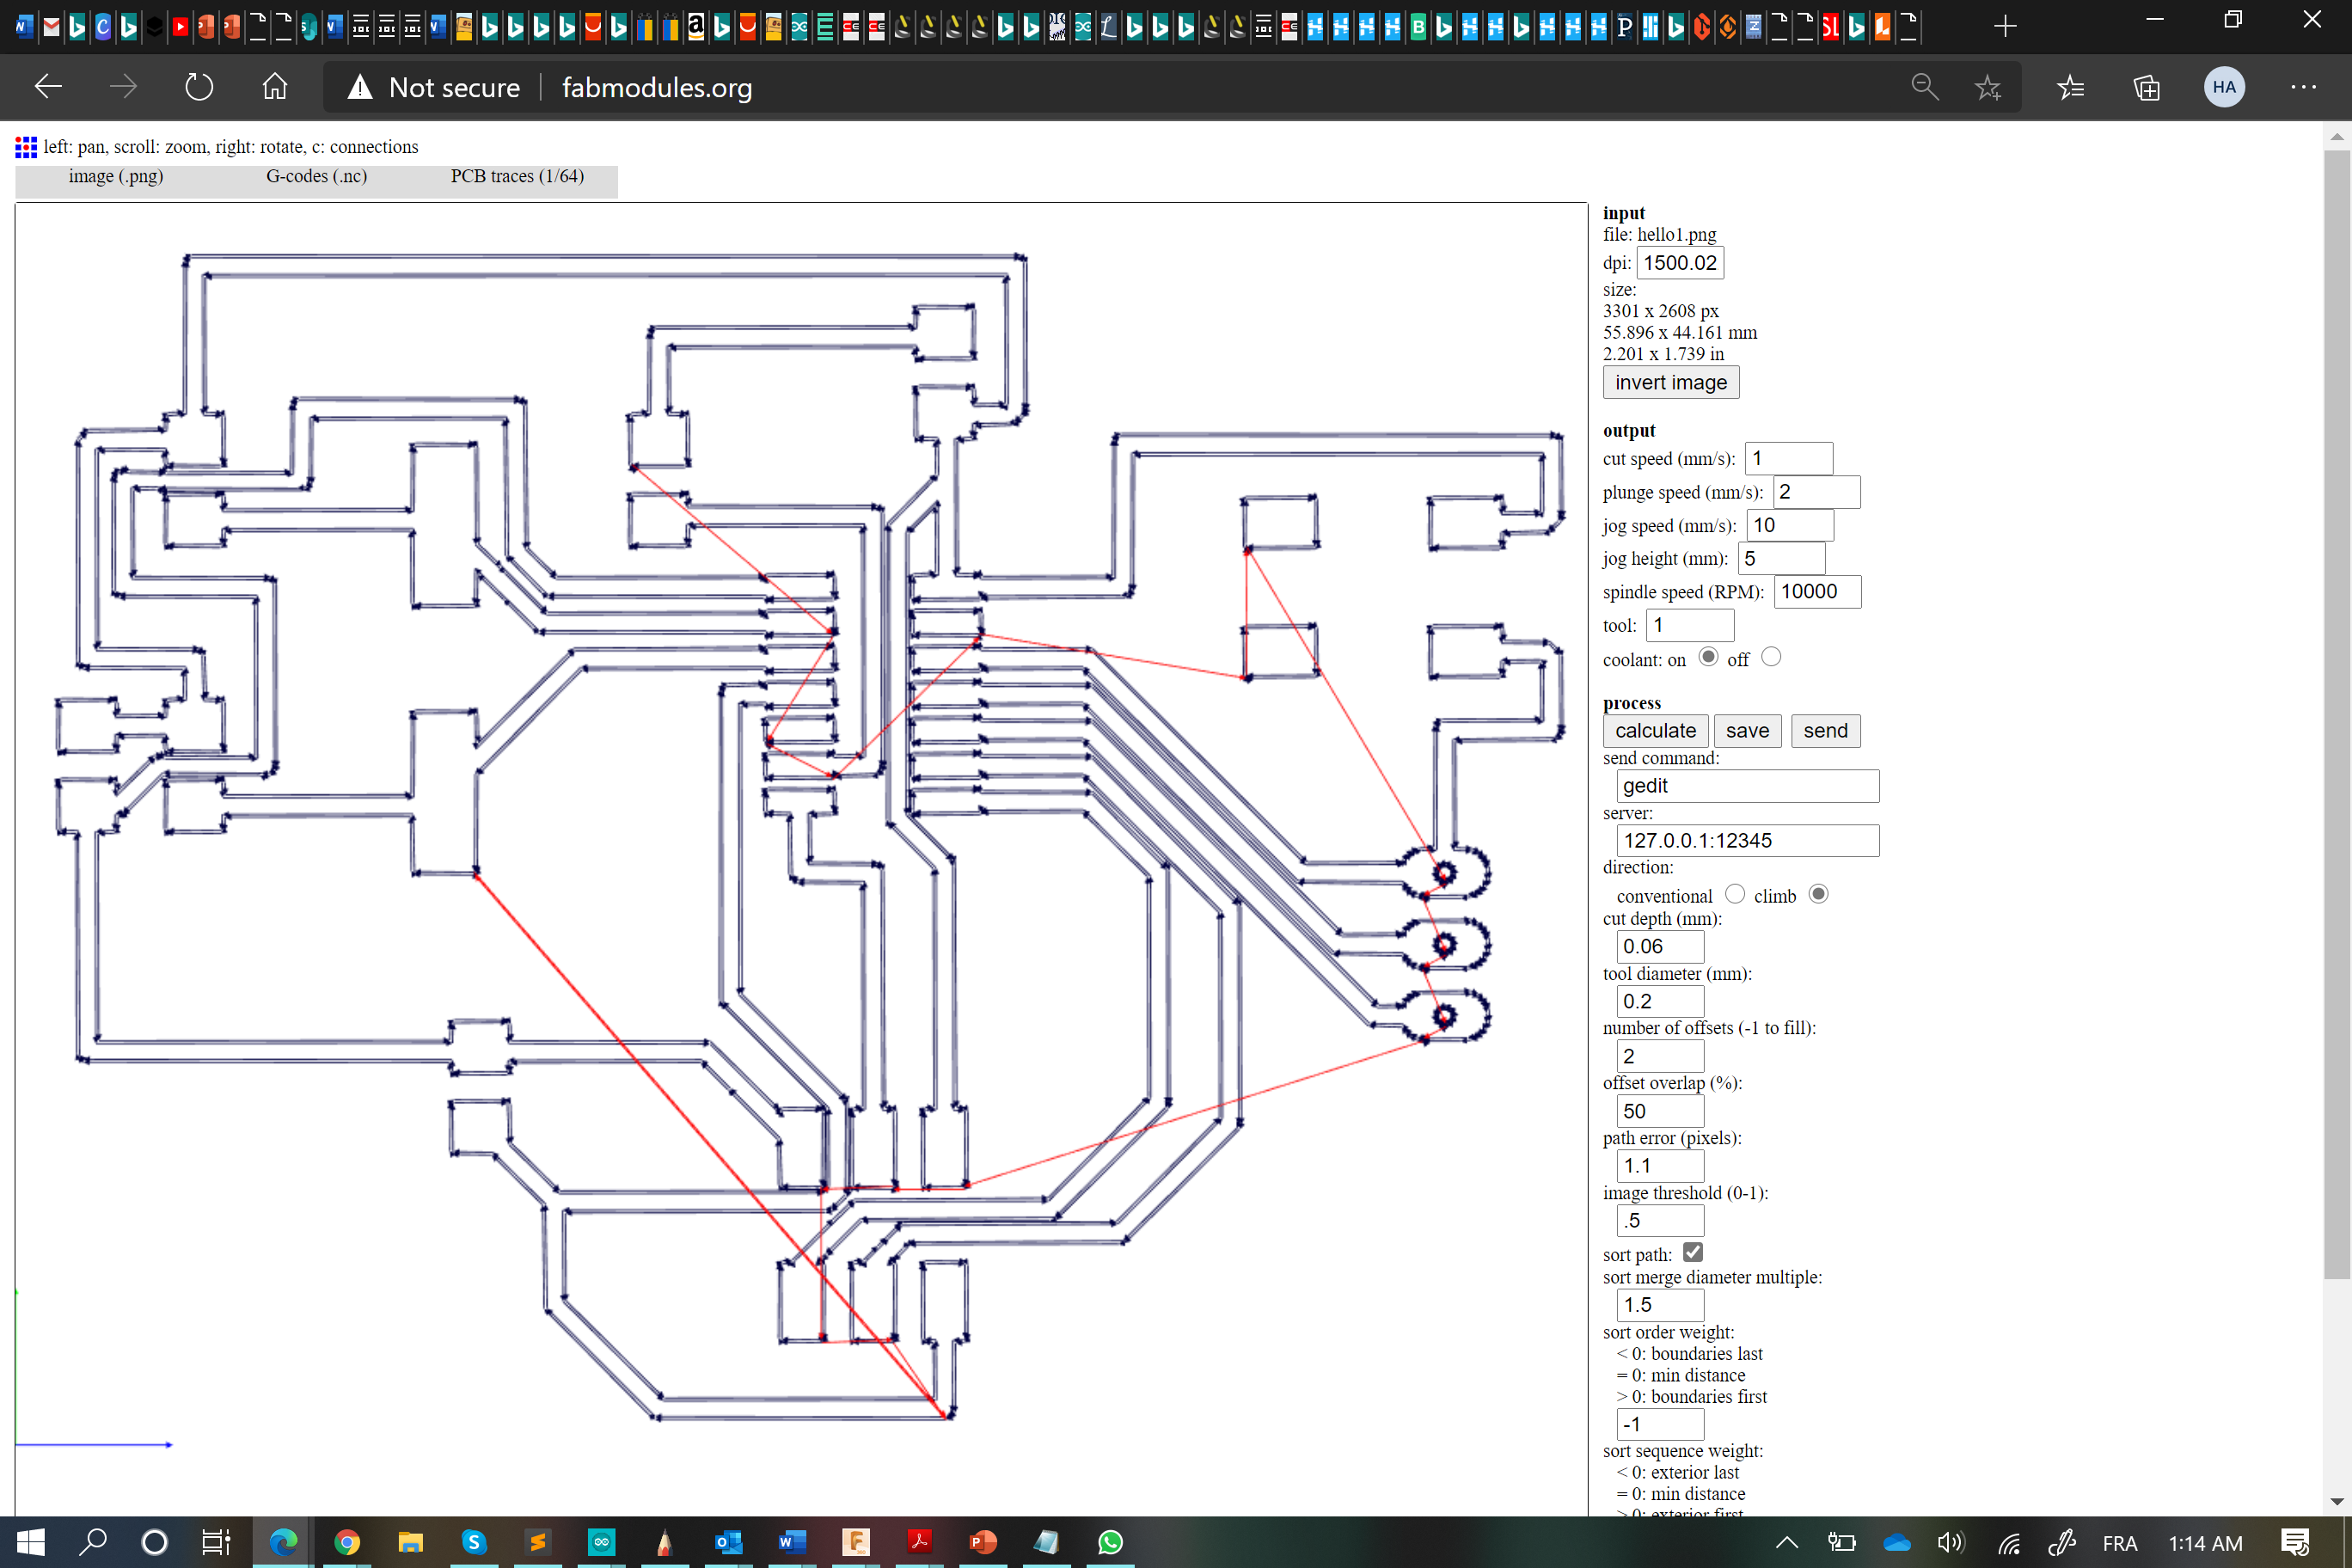
Task: Open the image (.png) input menu
Action: point(116,177)
